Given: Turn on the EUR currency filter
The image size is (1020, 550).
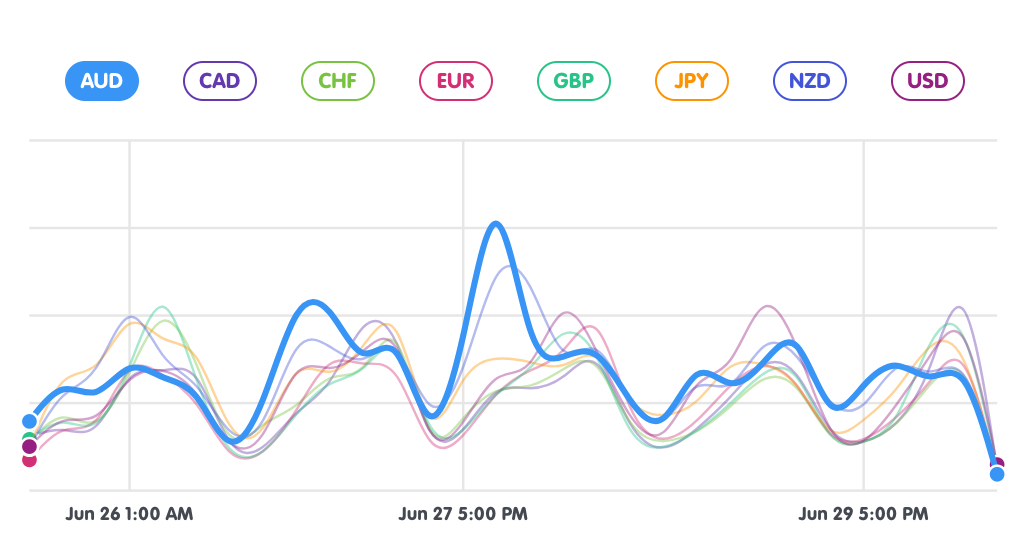Looking at the screenshot, I should coord(456,81).
